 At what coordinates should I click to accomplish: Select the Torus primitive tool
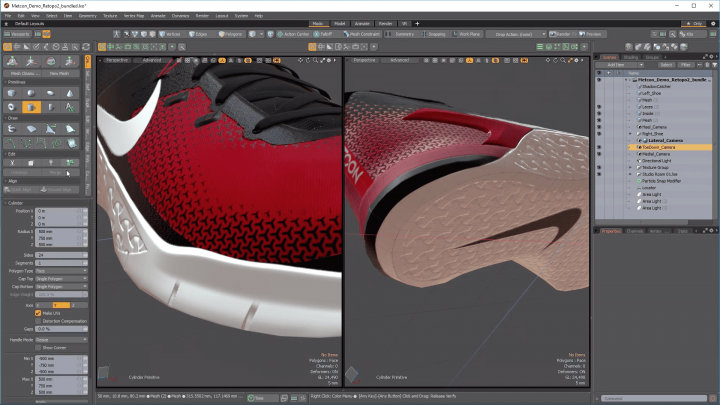[10, 107]
